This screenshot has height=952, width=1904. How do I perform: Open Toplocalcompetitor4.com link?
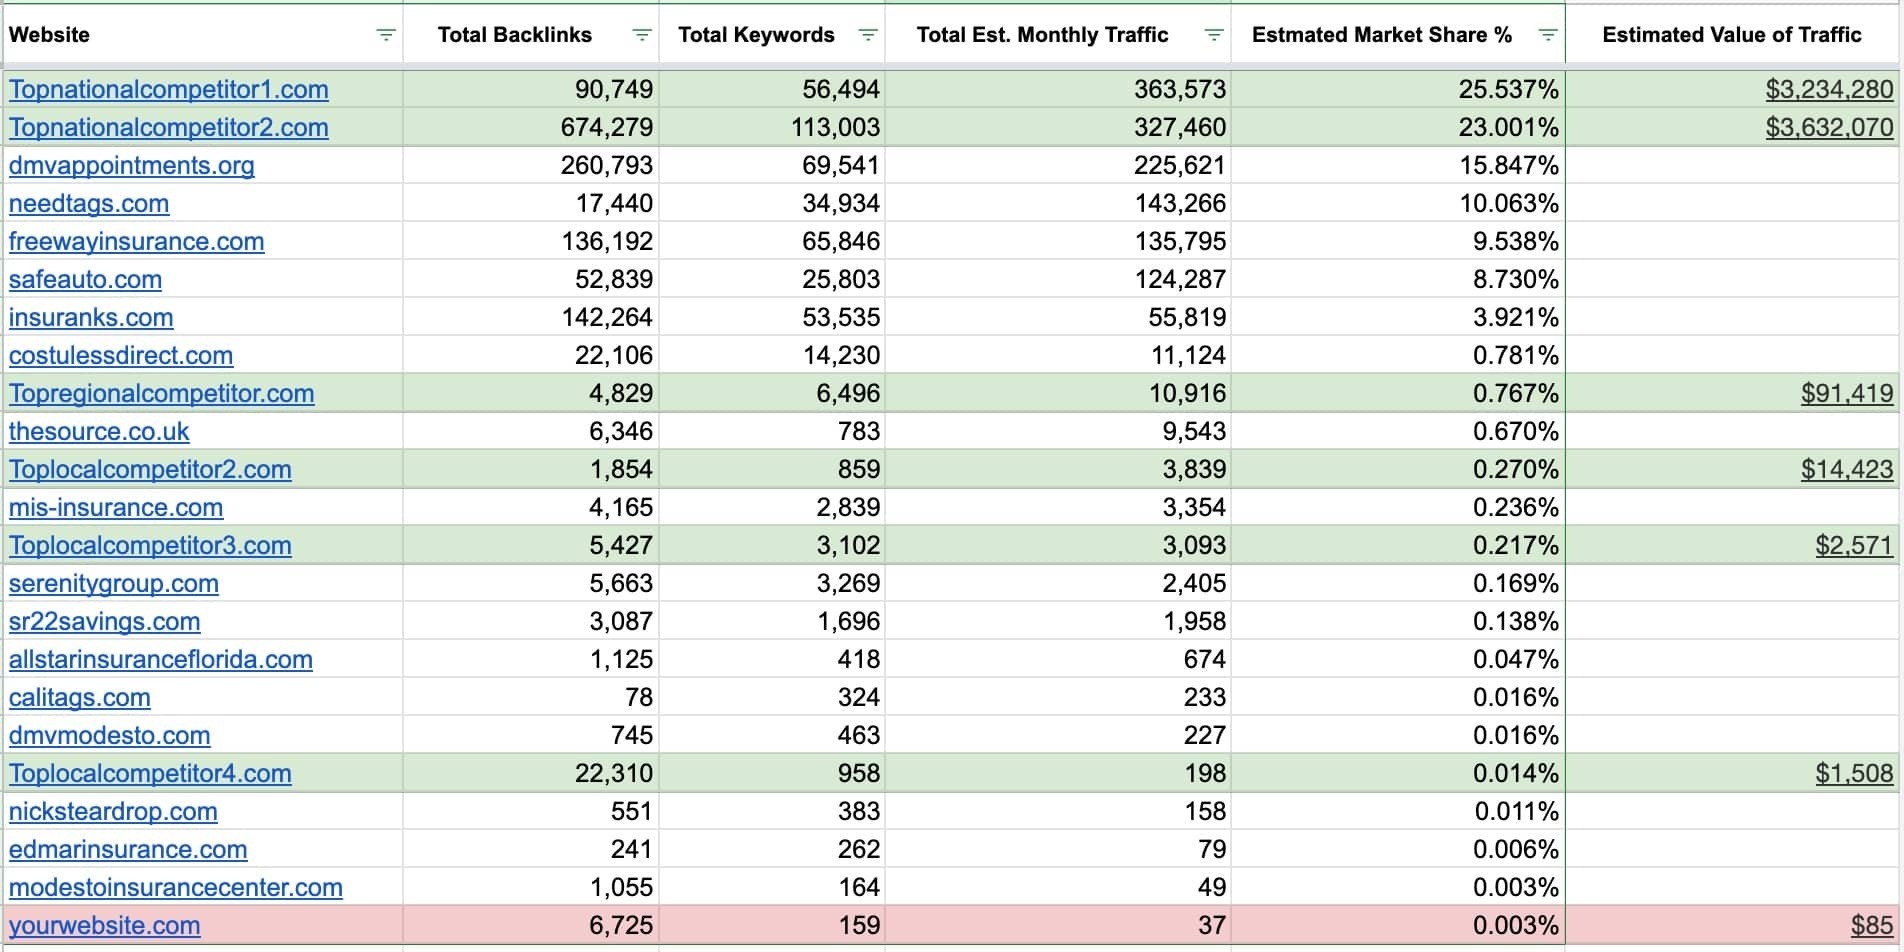click(x=150, y=774)
